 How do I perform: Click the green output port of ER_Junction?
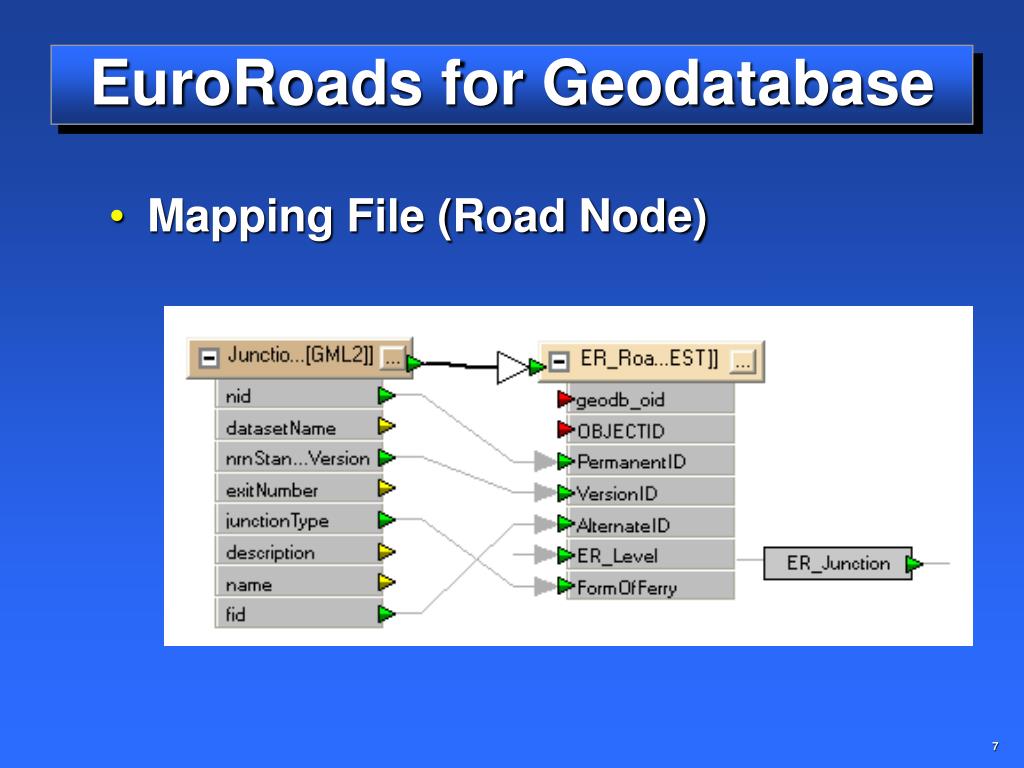coord(914,564)
